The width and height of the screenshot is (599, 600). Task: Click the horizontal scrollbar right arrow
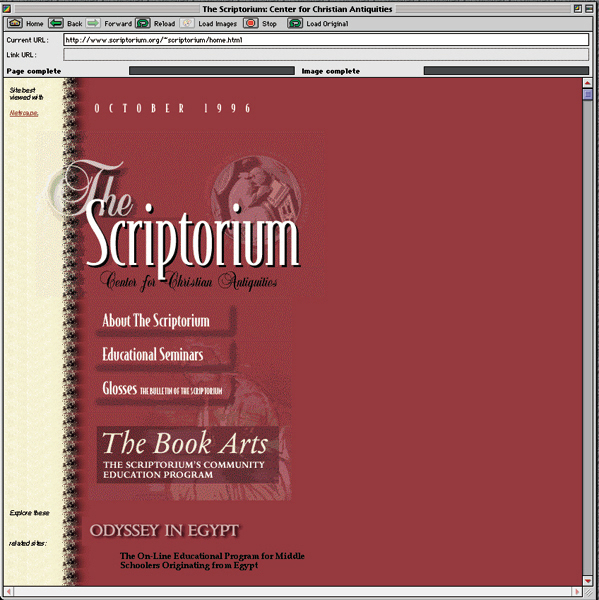pyautogui.click(x=577, y=592)
